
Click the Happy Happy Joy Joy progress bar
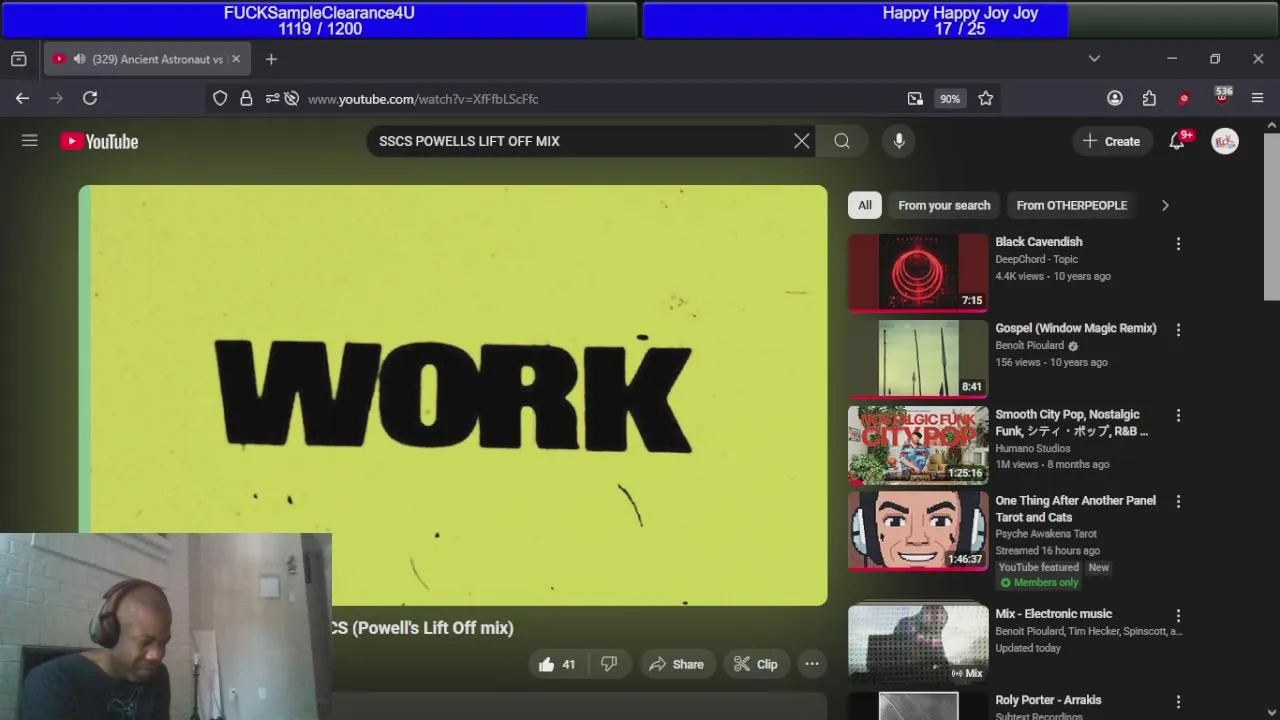960,20
